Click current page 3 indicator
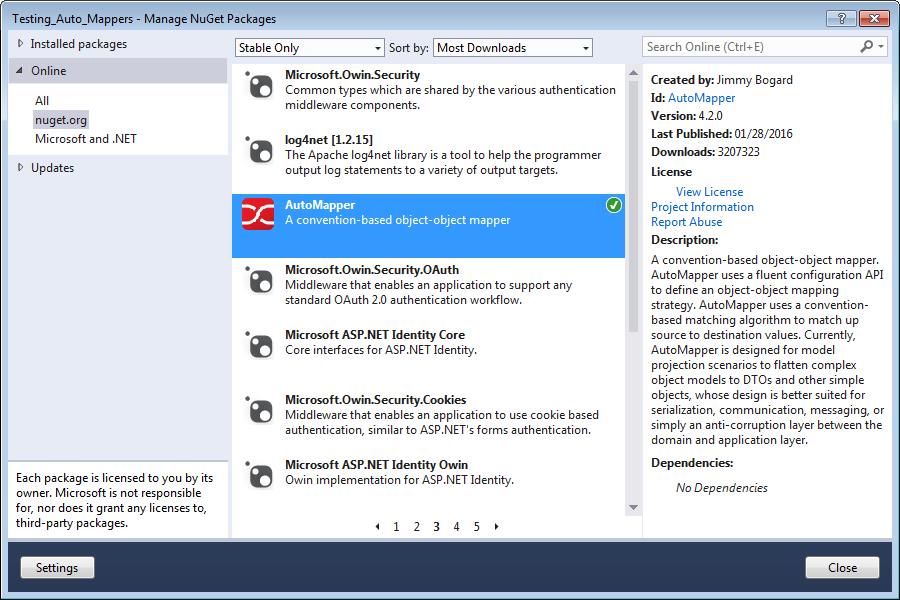900x600 pixels. (436, 527)
